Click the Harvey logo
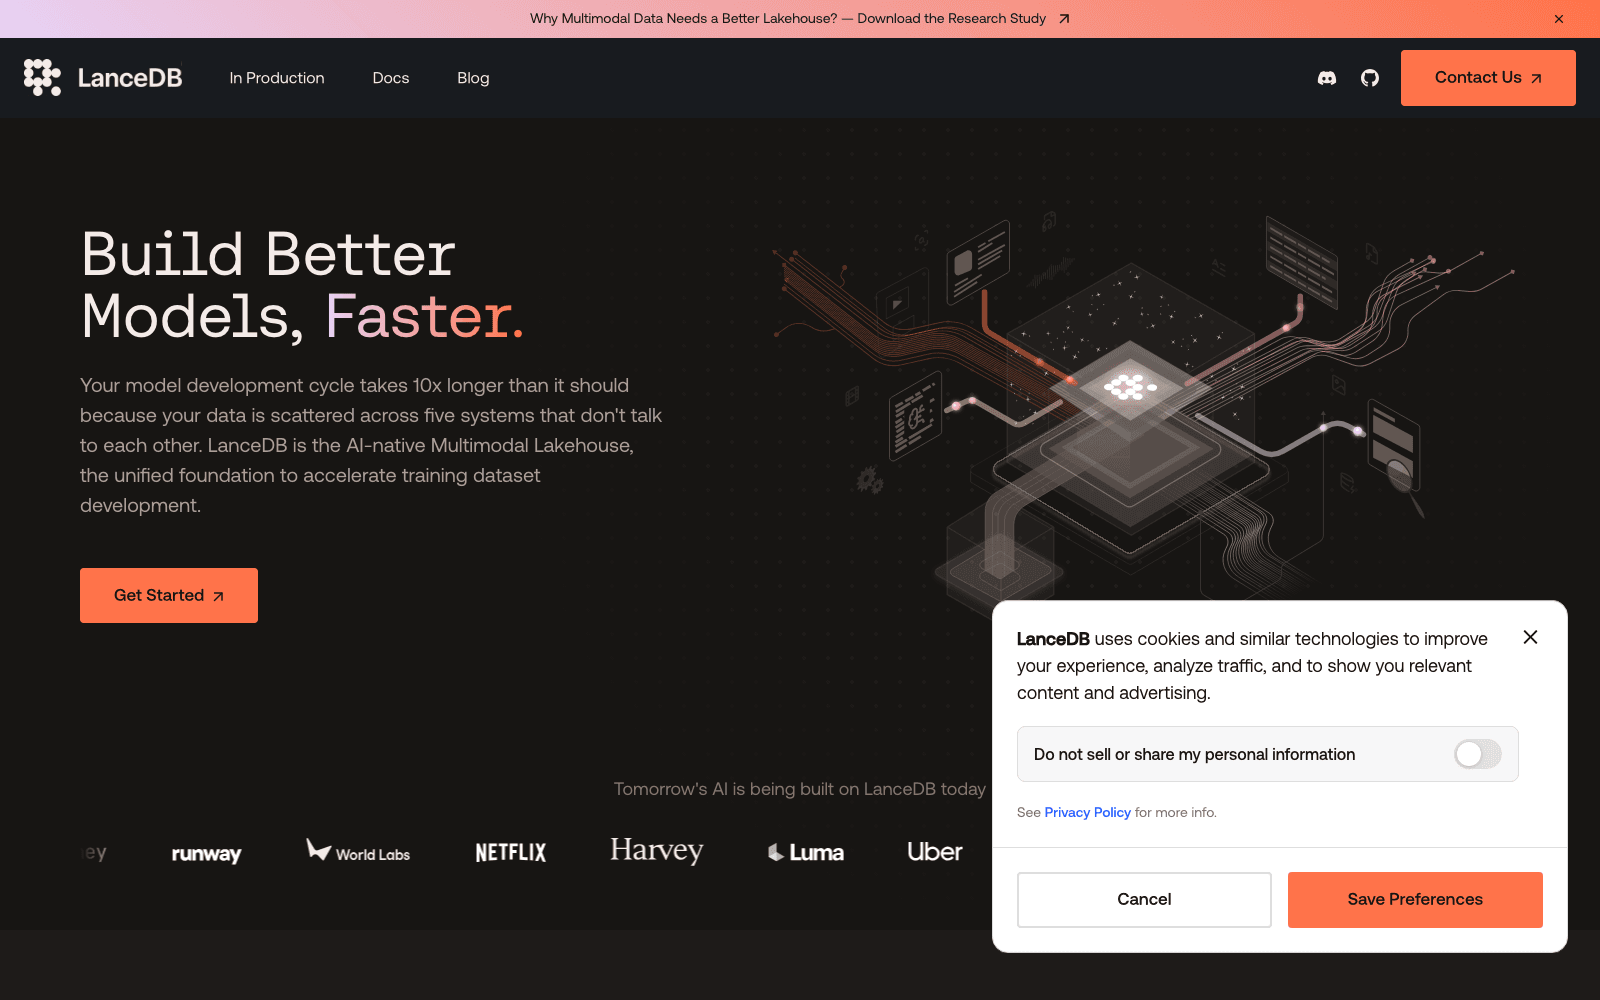This screenshot has height=1000, width=1600. pos(657,851)
